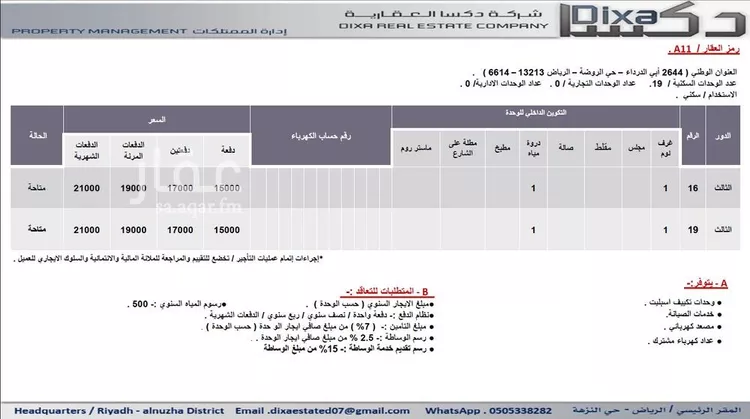
Task: Click the 'دفعتين' sub-header
Action: pos(180,150)
